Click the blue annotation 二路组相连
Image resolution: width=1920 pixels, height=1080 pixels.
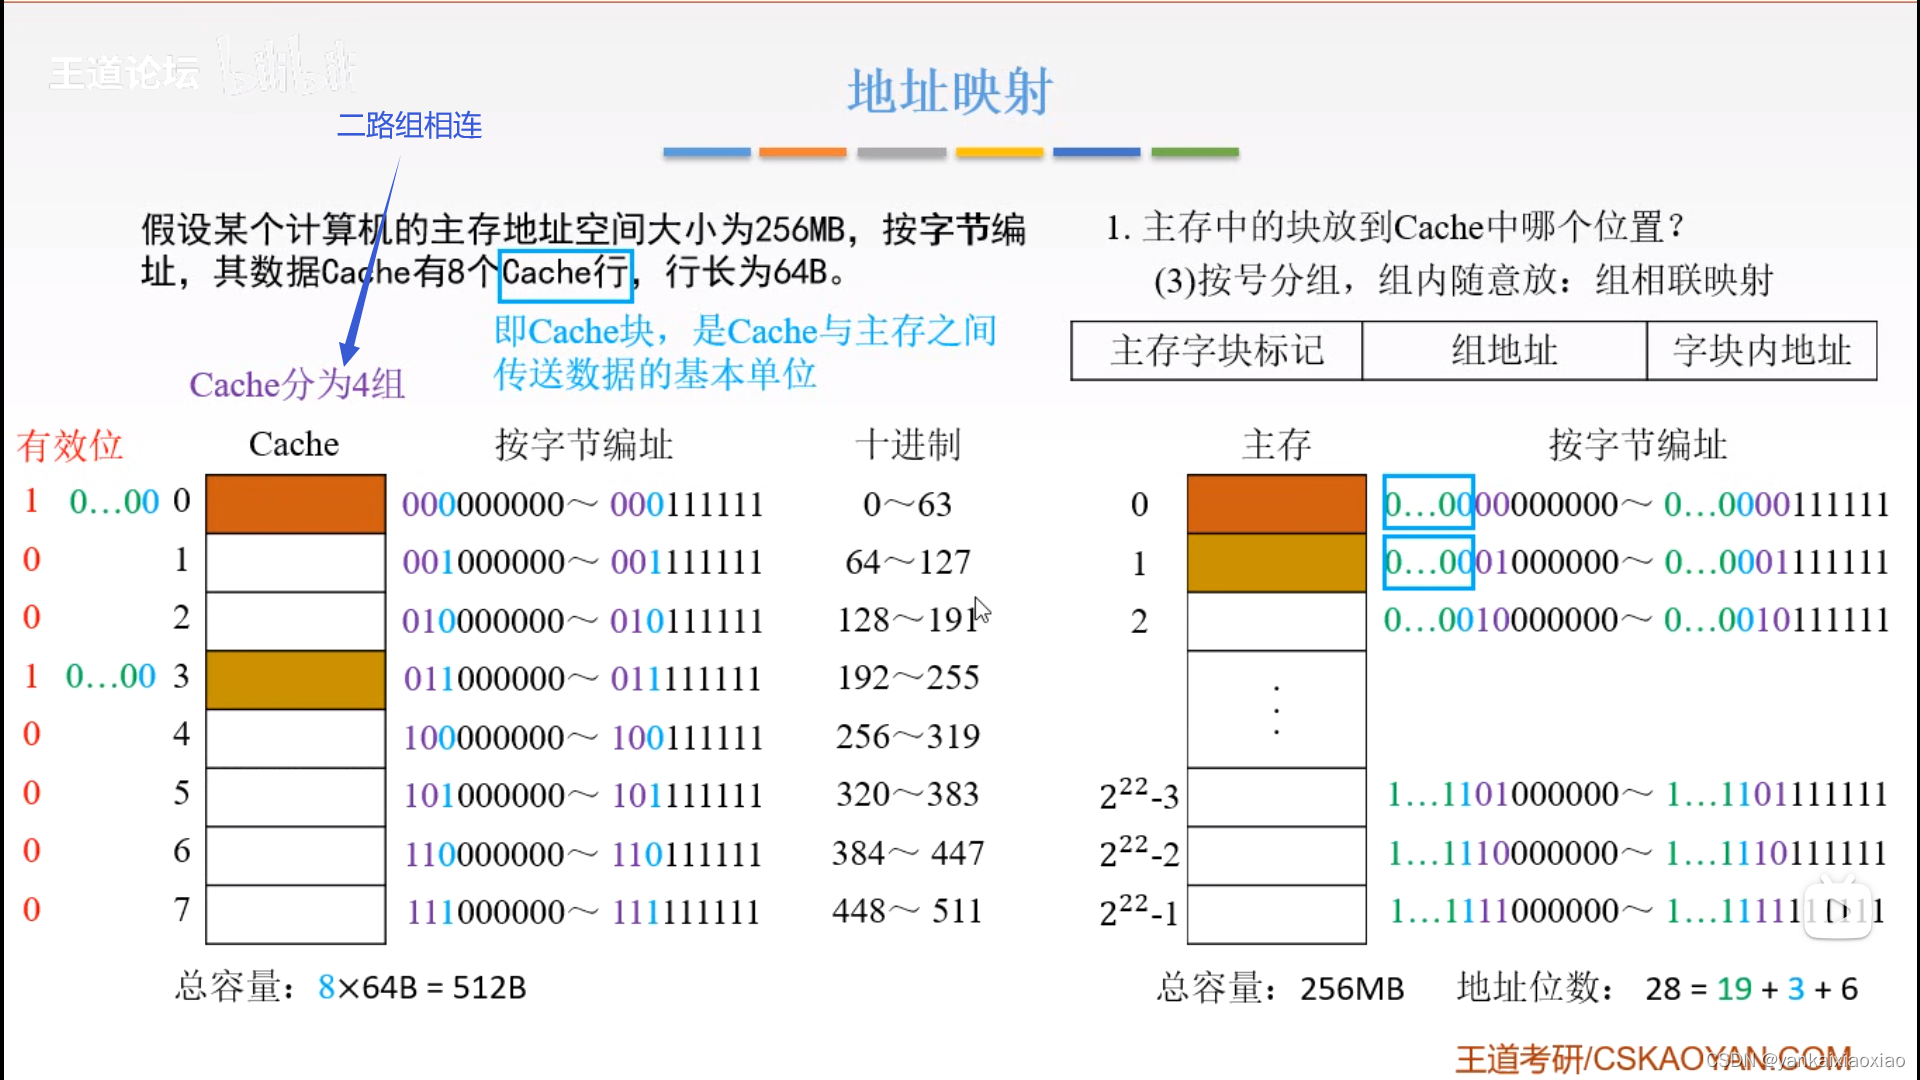[x=409, y=125]
